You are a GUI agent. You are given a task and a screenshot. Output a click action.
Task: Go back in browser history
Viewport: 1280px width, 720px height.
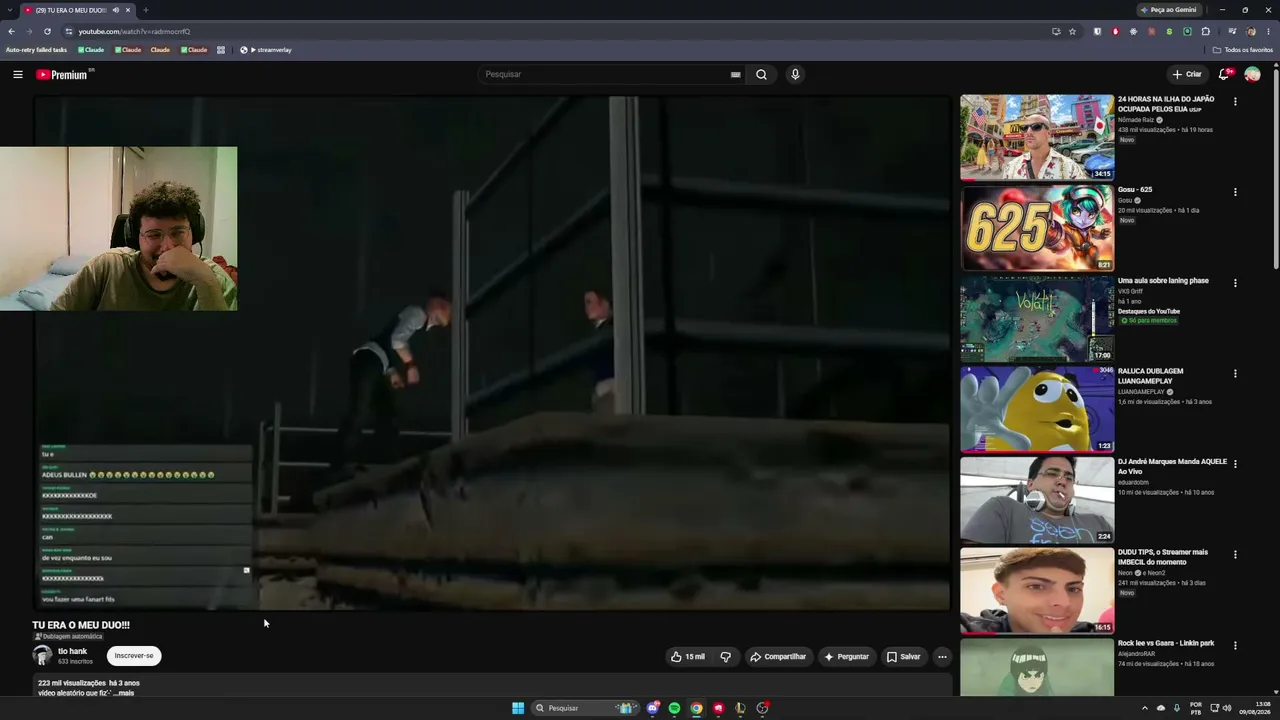[x=12, y=31]
